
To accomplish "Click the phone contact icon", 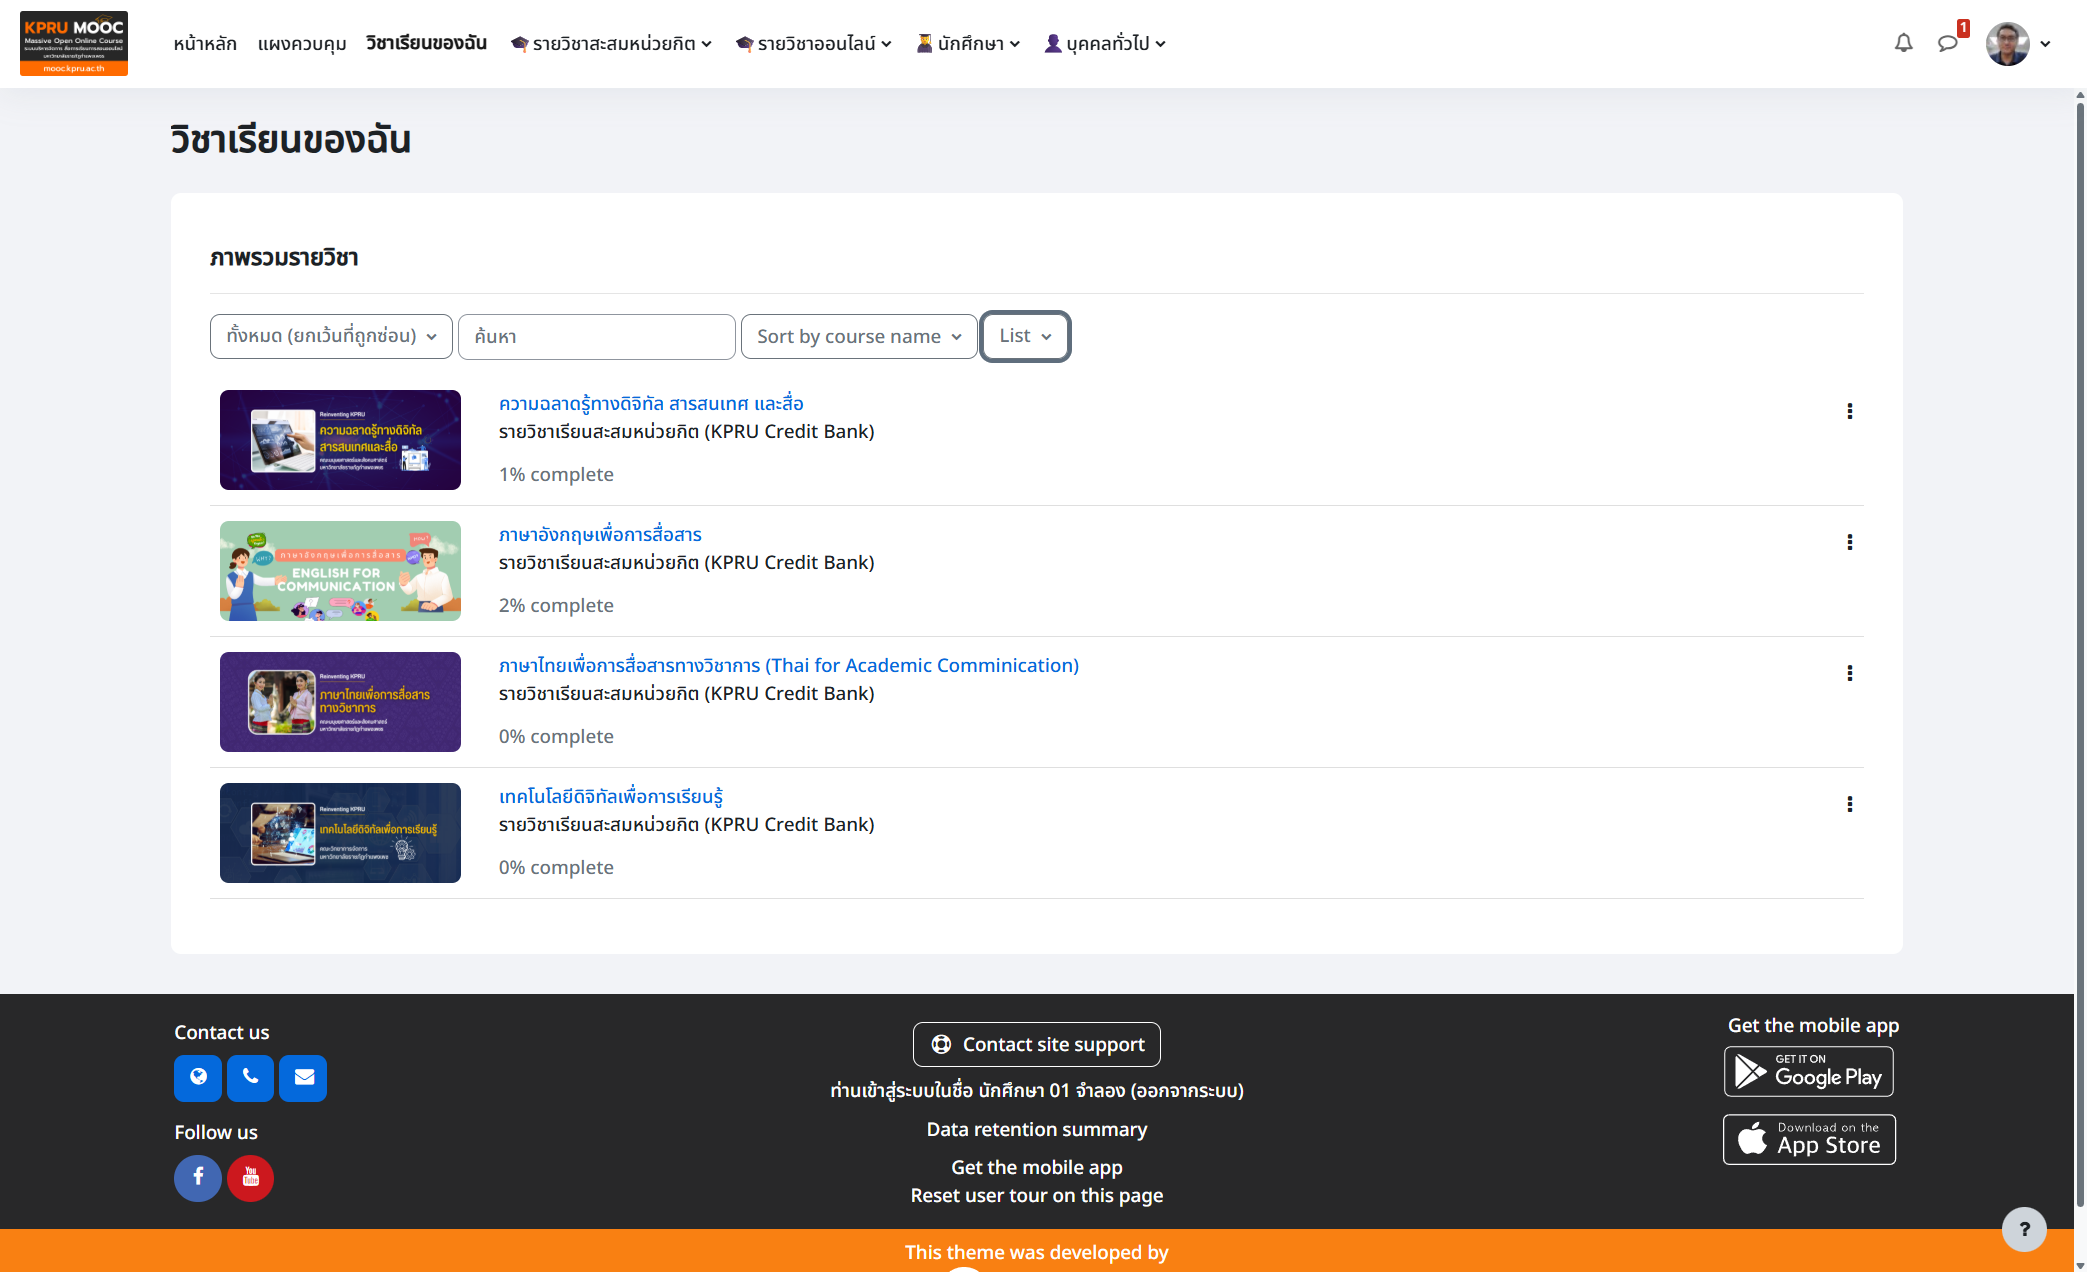I will tap(250, 1078).
